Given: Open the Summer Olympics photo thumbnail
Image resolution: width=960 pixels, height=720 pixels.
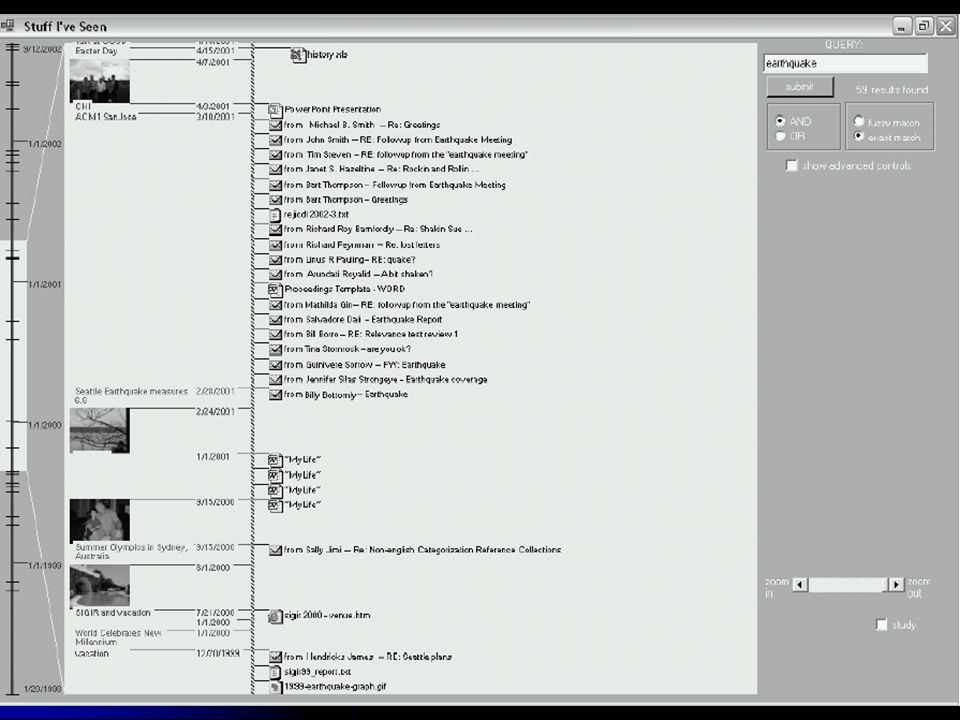Looking at the screenshot, I should [100, 521].
